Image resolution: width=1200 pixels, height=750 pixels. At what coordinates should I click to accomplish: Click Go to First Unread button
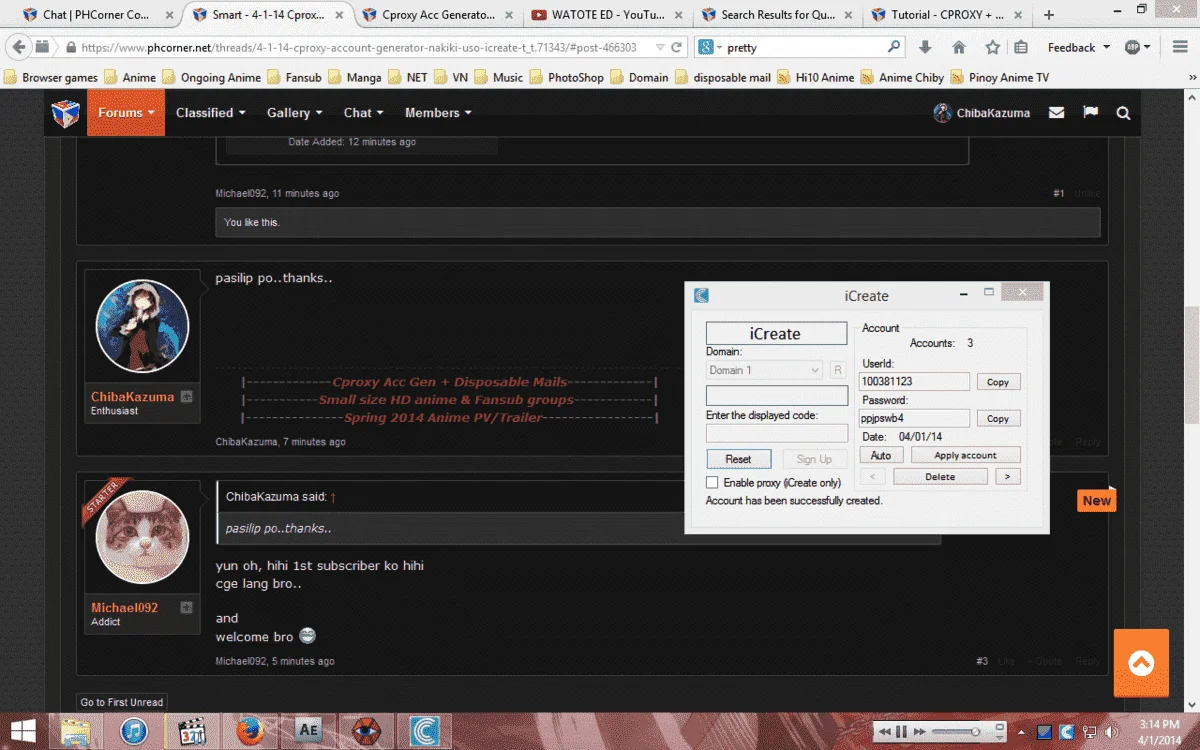point(122,702)
